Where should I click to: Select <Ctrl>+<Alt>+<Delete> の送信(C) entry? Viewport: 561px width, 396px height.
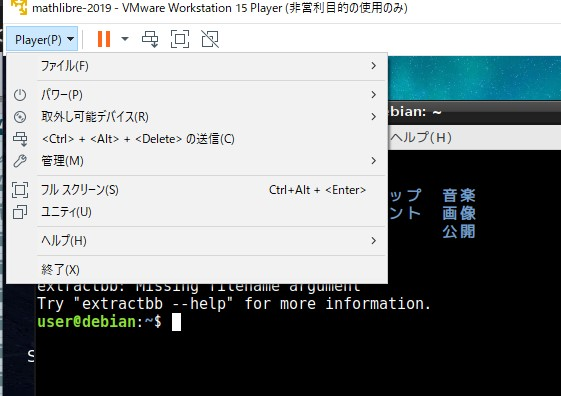197,139
